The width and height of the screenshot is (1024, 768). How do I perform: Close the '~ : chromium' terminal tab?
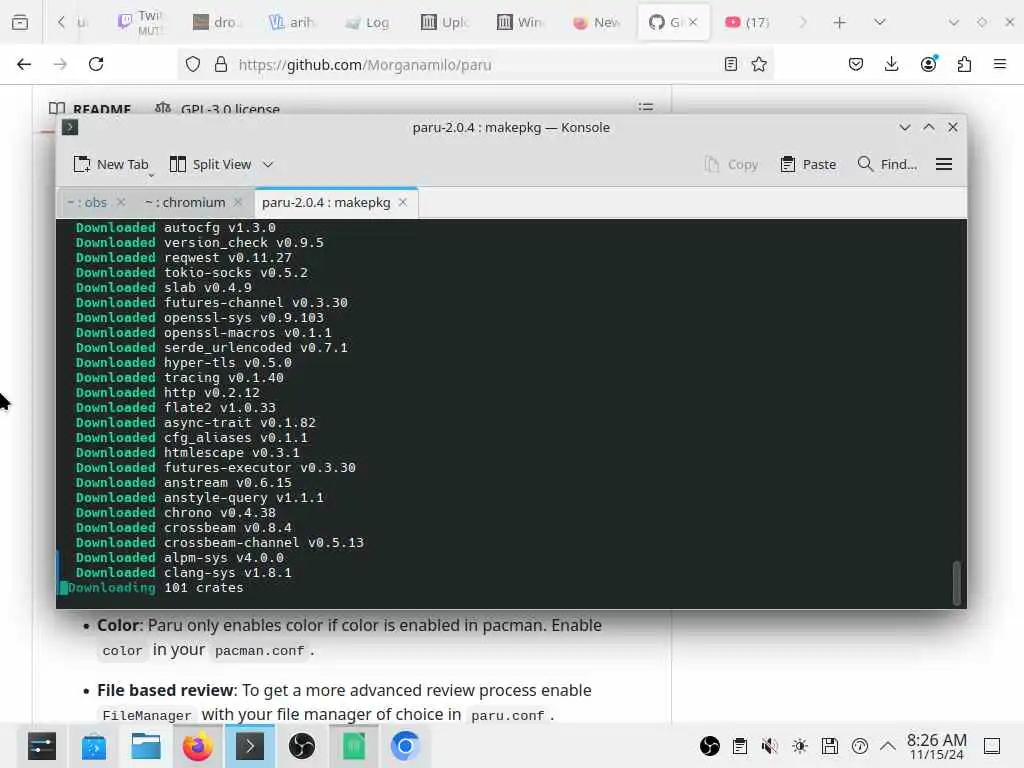(238, 202)
